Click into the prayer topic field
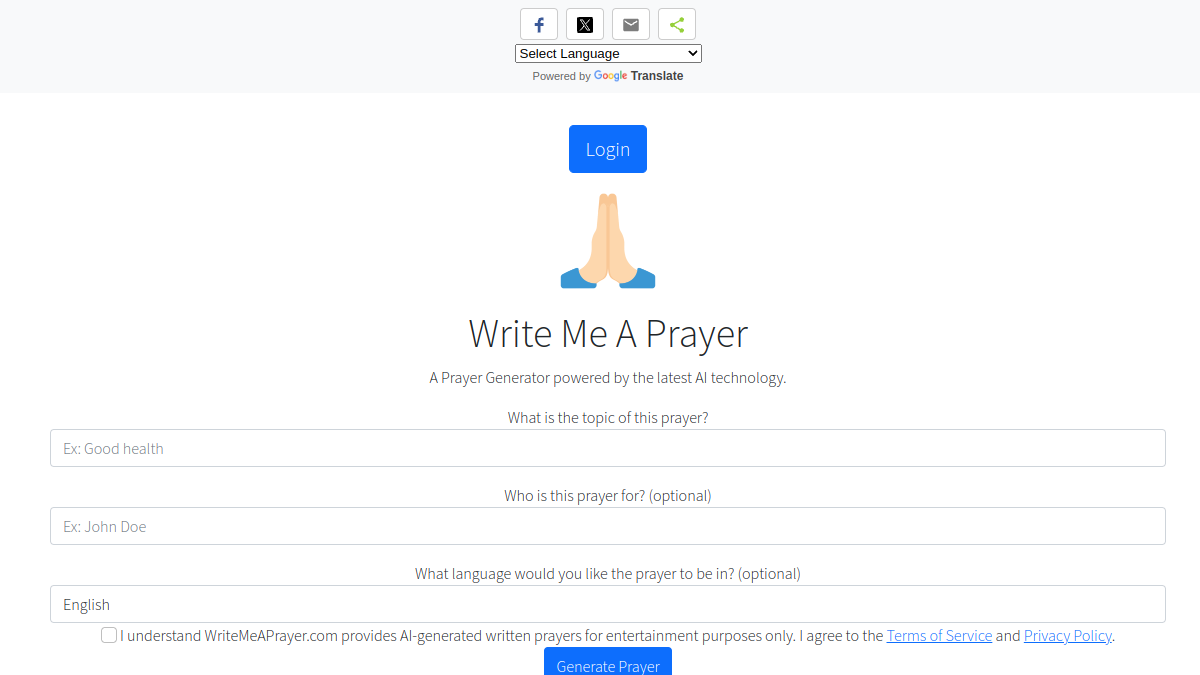 pyautogui.click(x=608, y=448)
